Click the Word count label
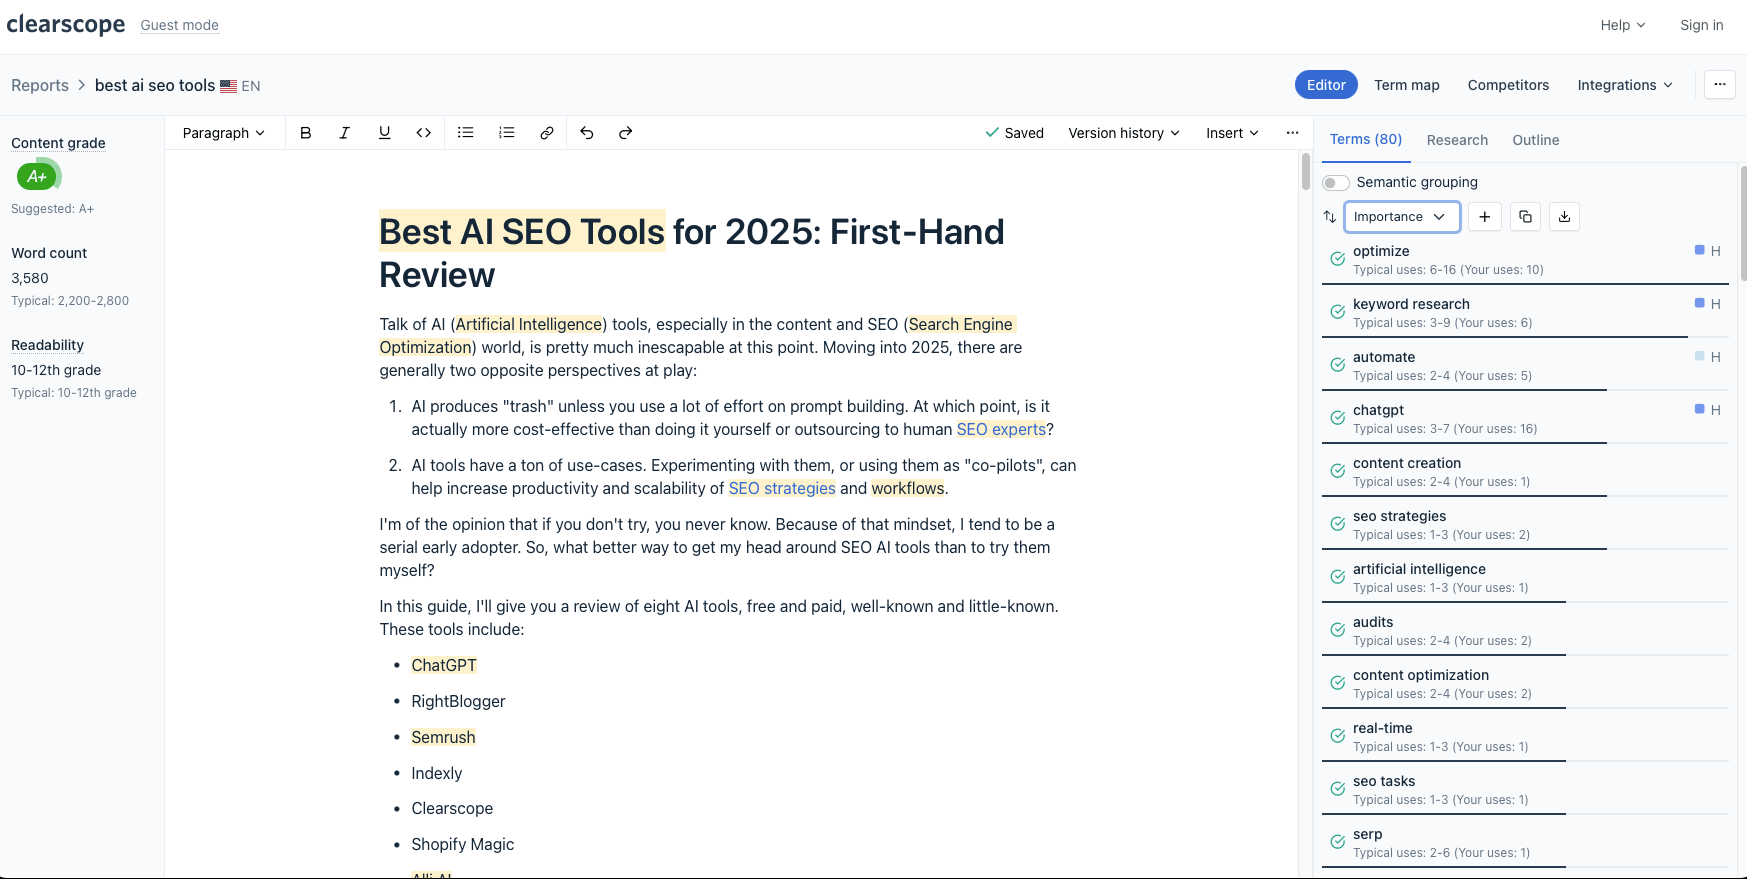Image resolution: width=1747 pixels, height=879 pixels. click(49, 253)
